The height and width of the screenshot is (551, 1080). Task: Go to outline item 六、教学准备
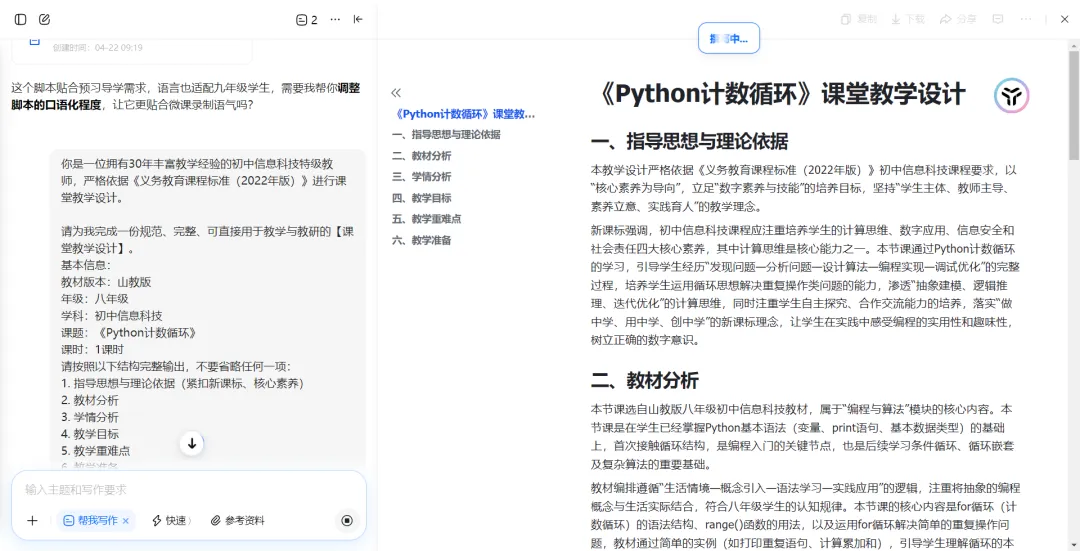(422, 240)
